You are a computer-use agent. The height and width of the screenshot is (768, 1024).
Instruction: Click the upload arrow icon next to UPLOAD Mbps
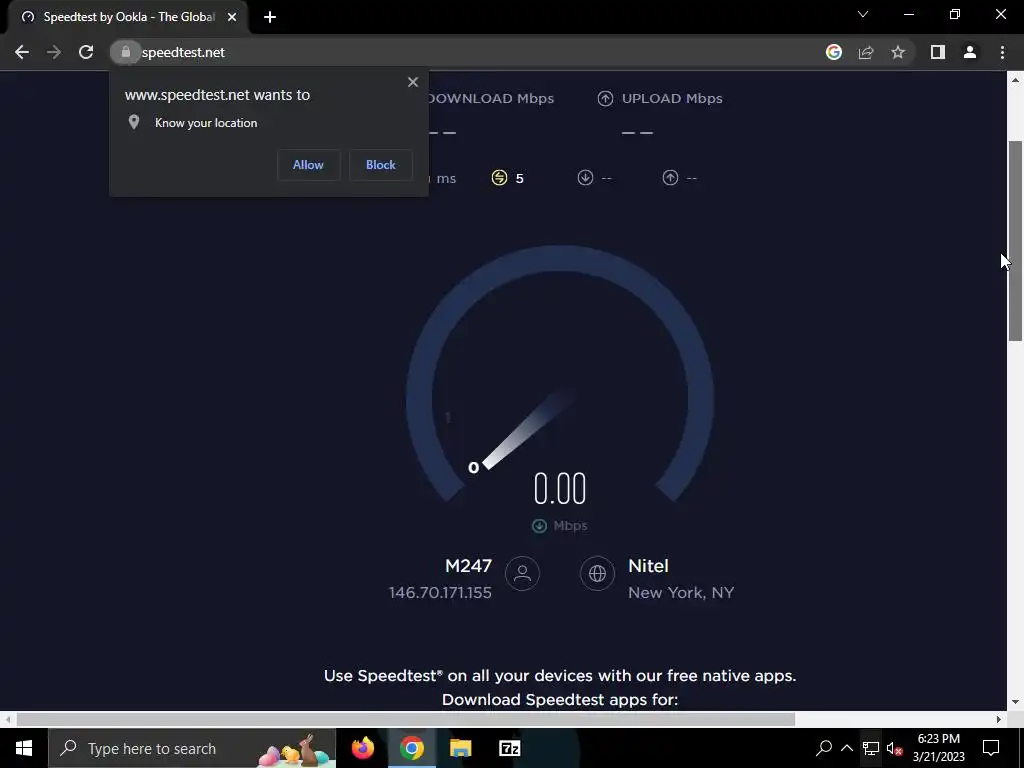605,99
